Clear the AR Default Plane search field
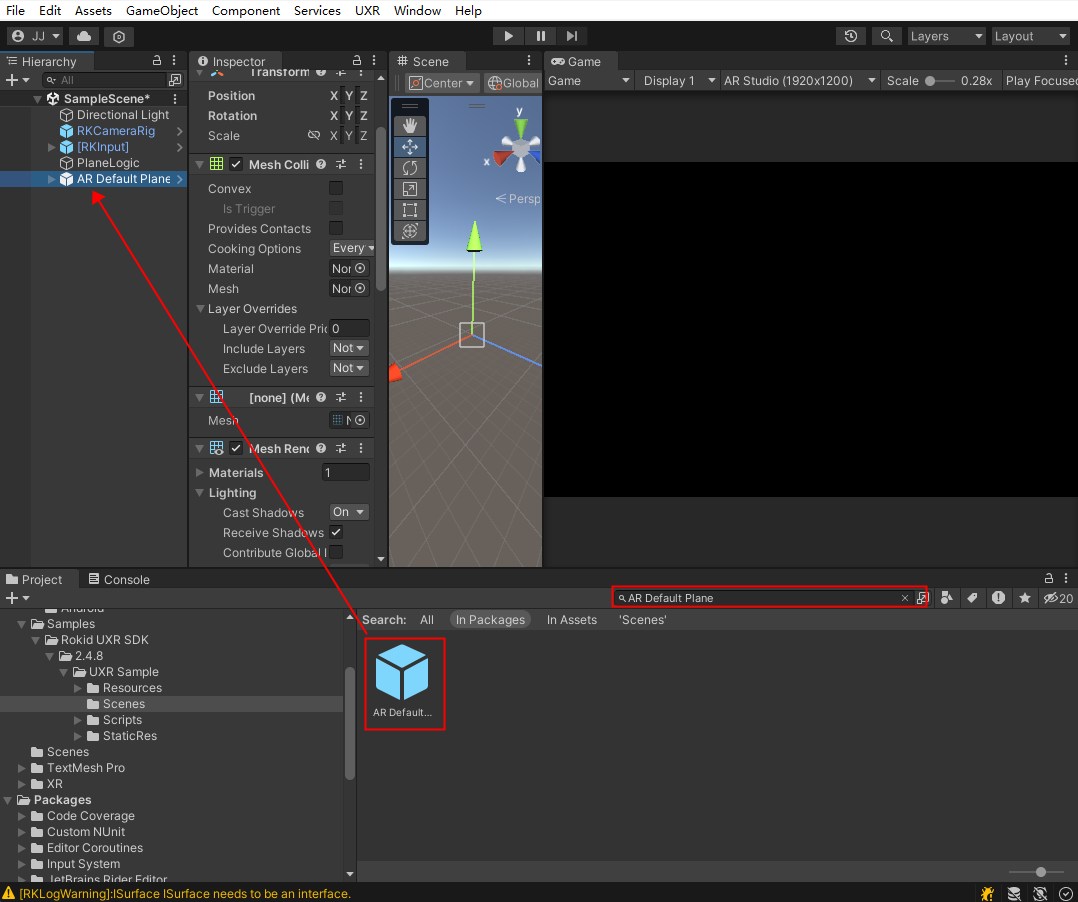Screen dimensions: 1078x902 pos(905,597)
